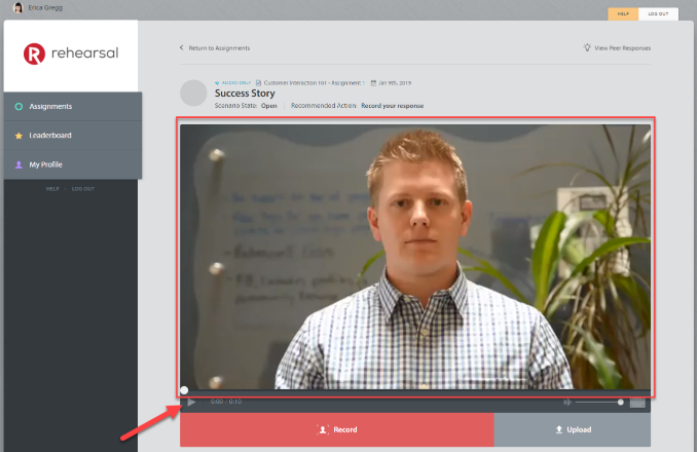This screenshot has height=452, width=697.
Task: Open the View Peer Responses link
Action: pyautogui.click(x=622, y=47)
